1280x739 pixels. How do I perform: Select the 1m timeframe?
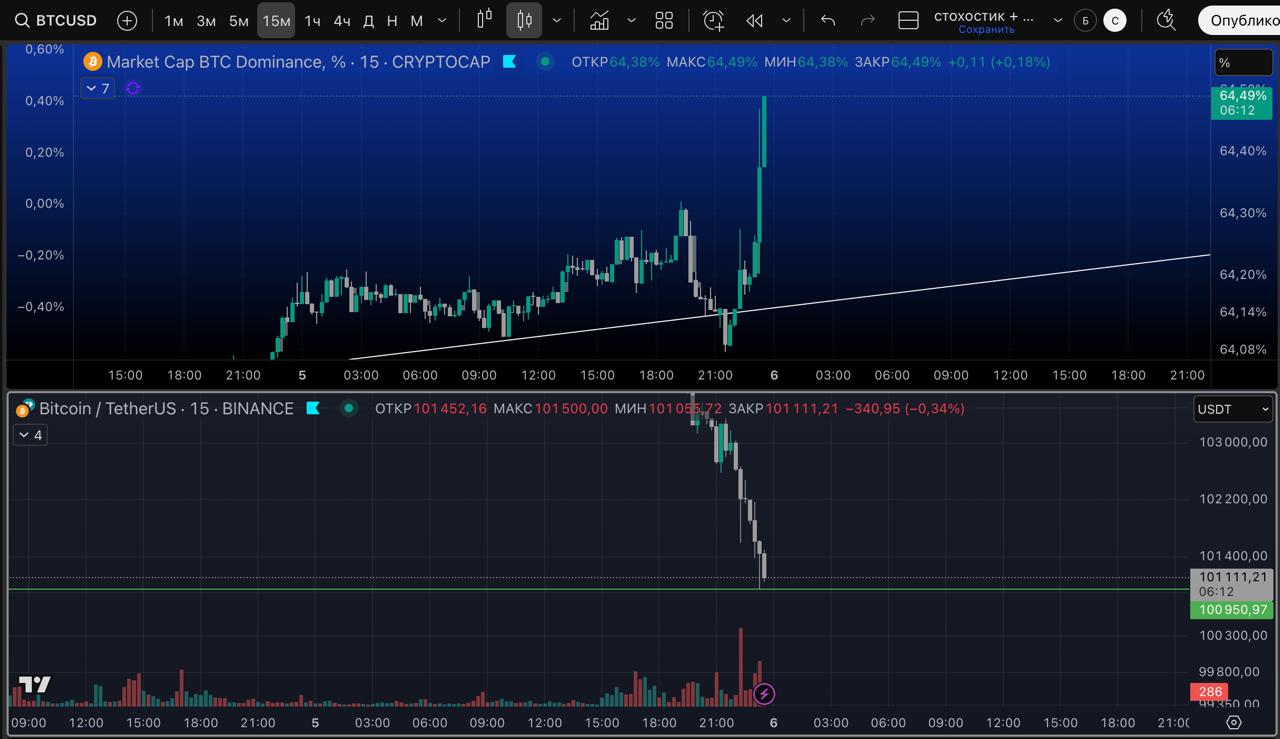[x=174, y=20]
